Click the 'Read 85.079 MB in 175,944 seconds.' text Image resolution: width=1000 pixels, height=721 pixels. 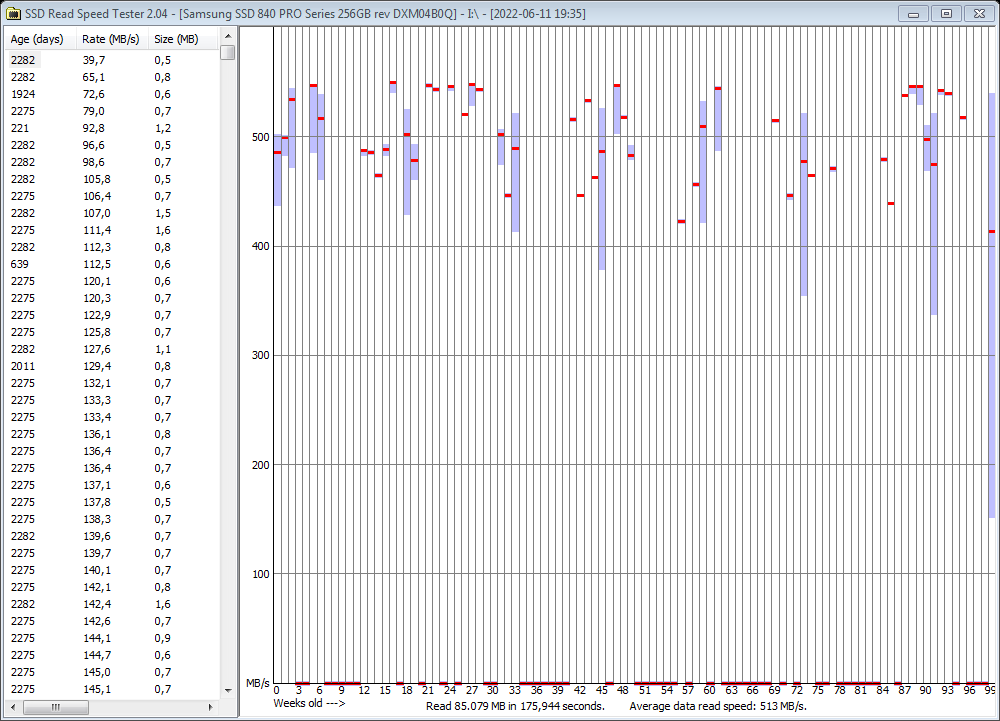(x=515, y=706)
